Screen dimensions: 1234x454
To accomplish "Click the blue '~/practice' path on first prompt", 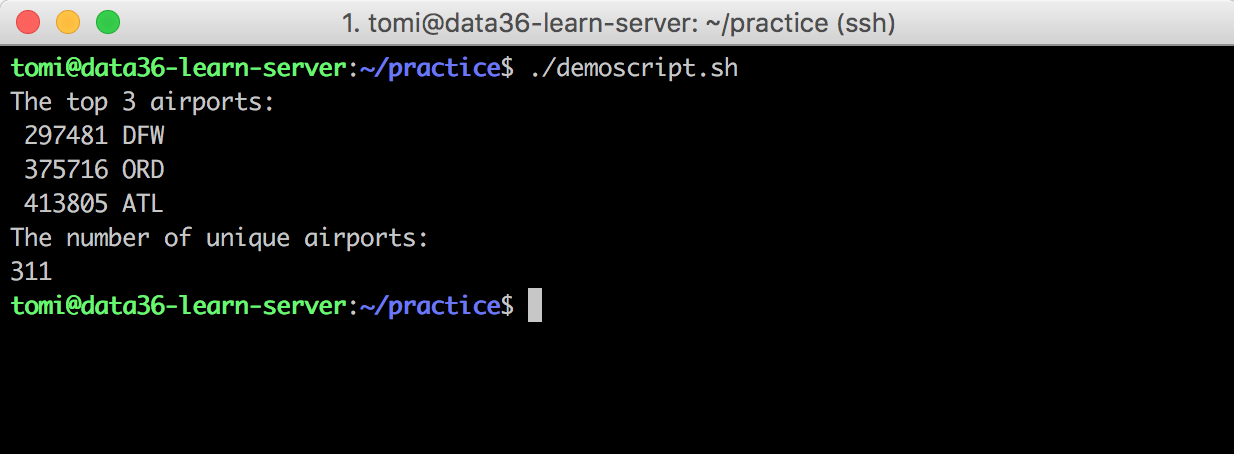I will coord(429,69).
